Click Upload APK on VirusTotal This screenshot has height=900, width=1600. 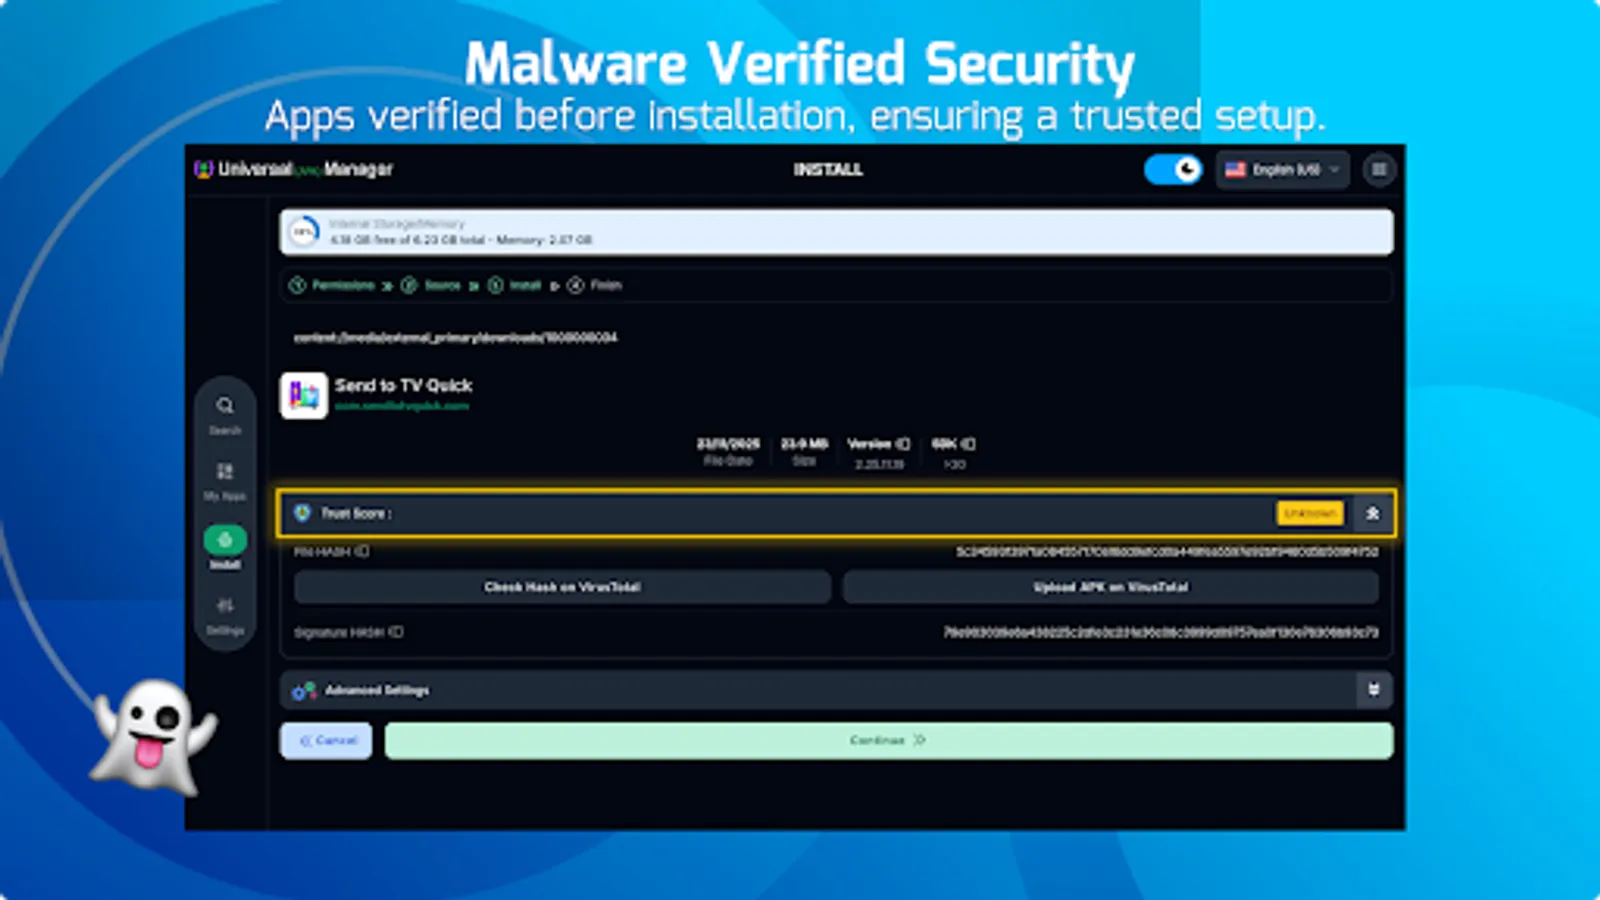click(1111, 587)
